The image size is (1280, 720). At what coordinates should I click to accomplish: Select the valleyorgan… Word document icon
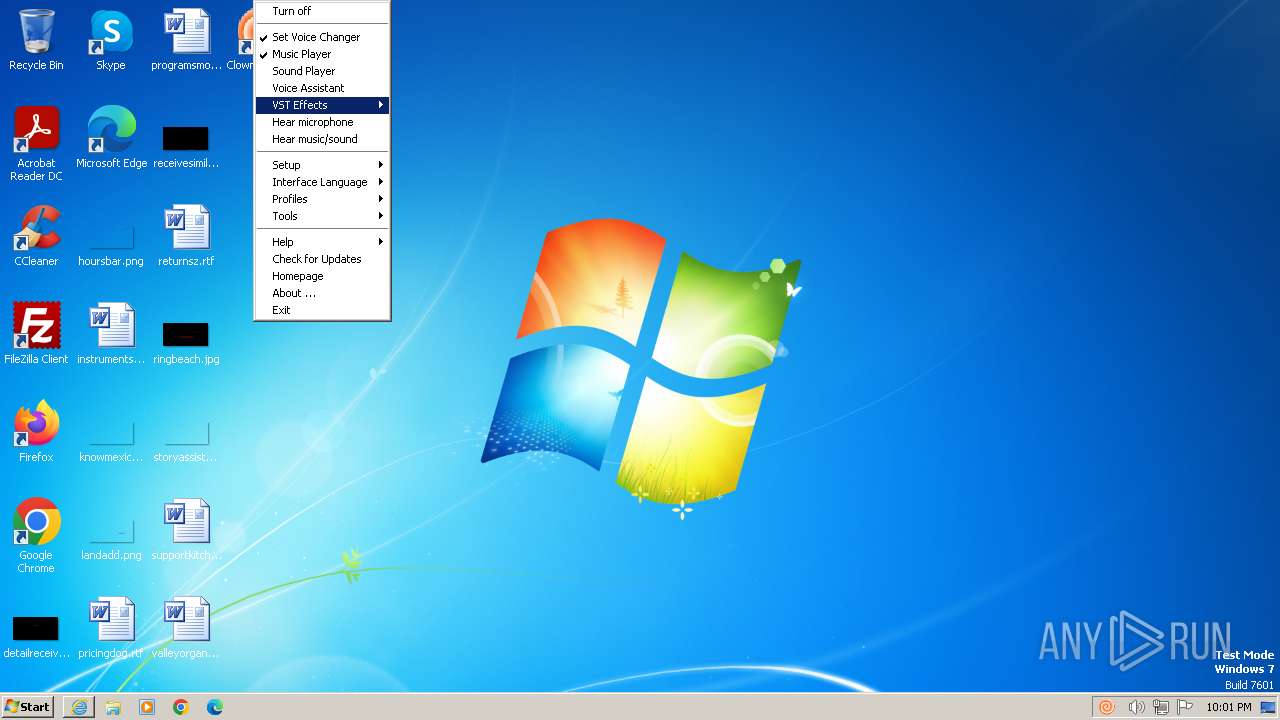tap(186, 628)
